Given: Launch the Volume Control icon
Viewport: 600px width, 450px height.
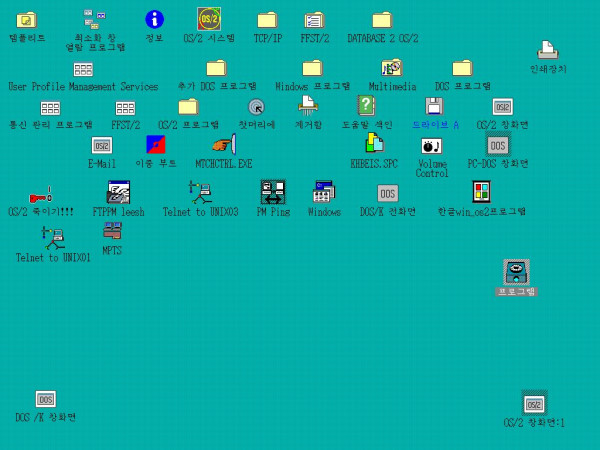Looking at the screenshot, I should pos(432,146).
